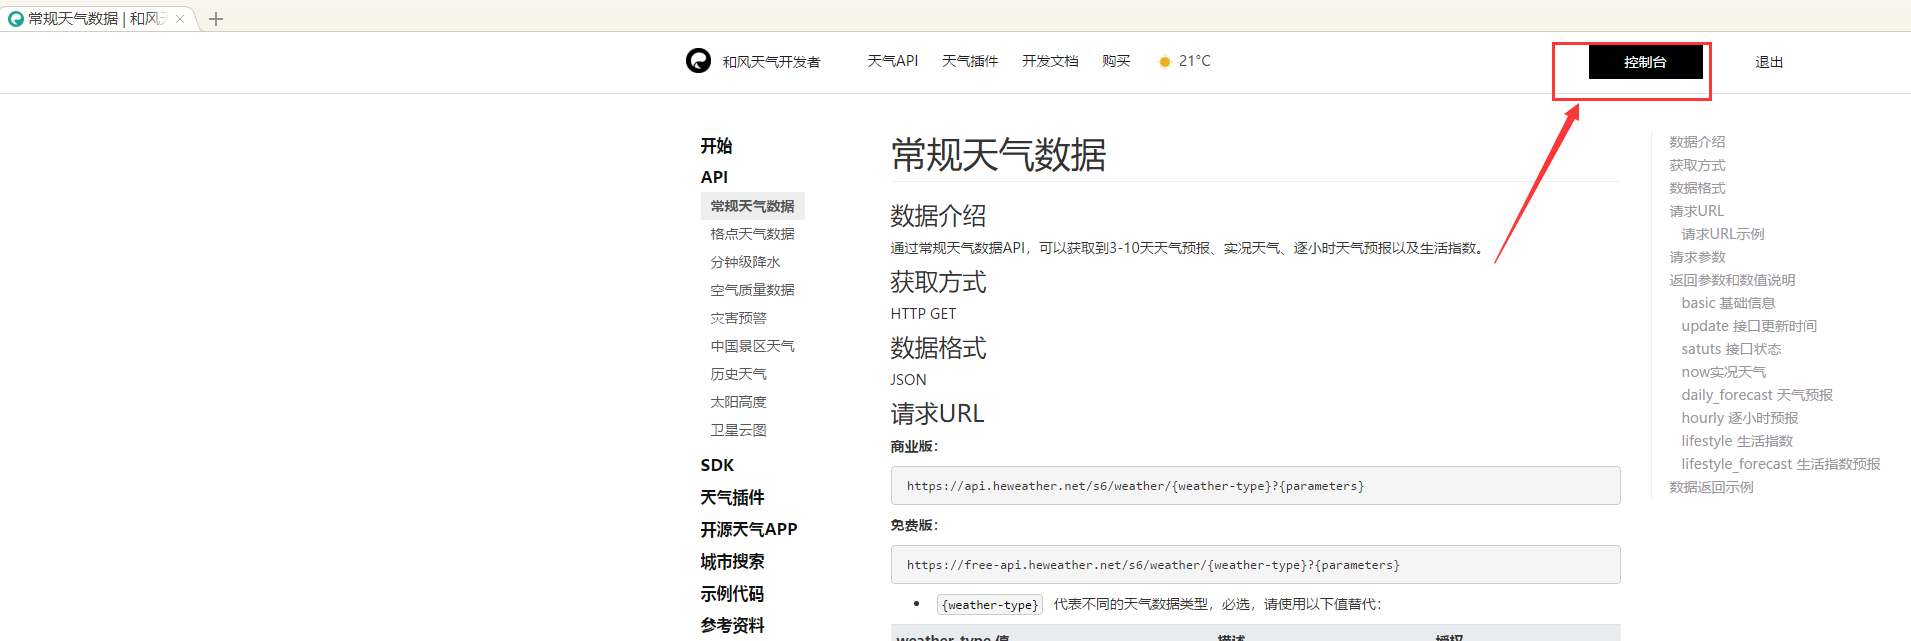This screenshot has width=1911, height=641.
Task: Jump to 数据返回示例 in contents
Action: pyautogui.click(x=1711, y=487)
